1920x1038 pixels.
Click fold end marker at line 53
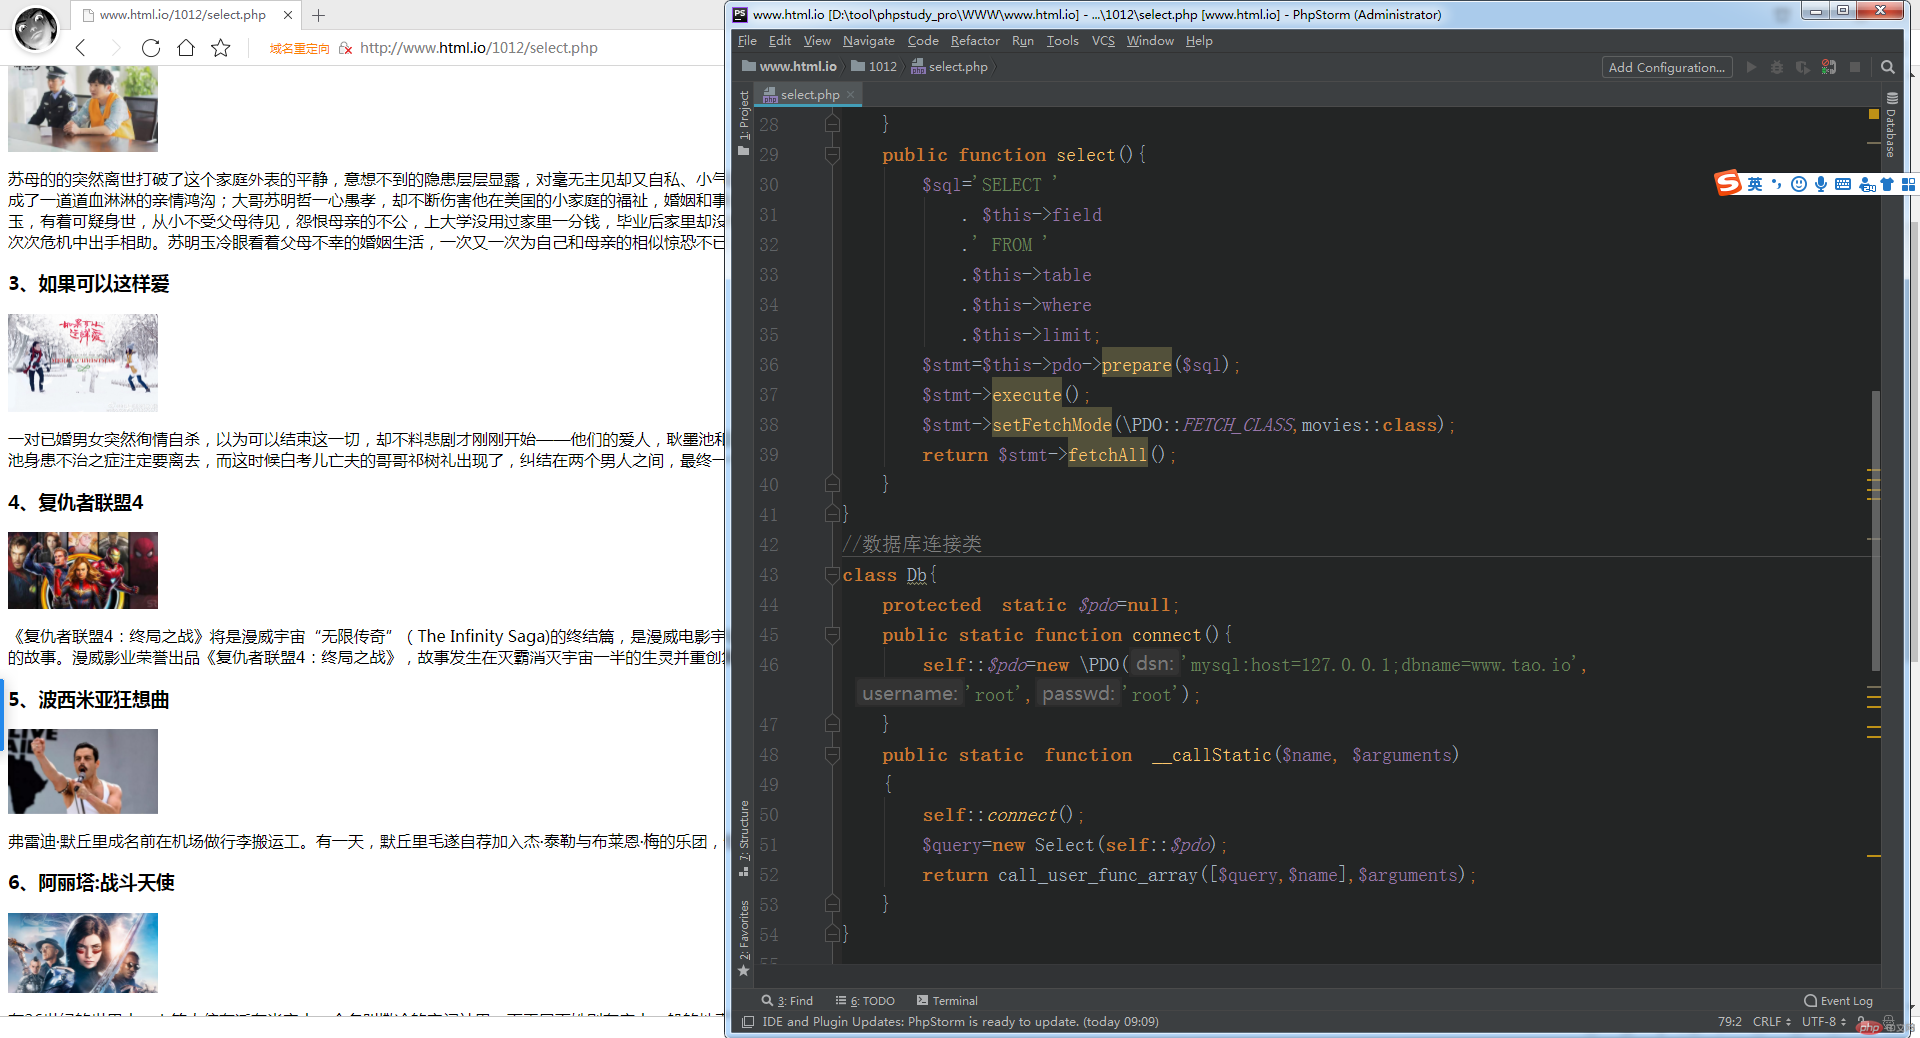[x=832, y=904]
